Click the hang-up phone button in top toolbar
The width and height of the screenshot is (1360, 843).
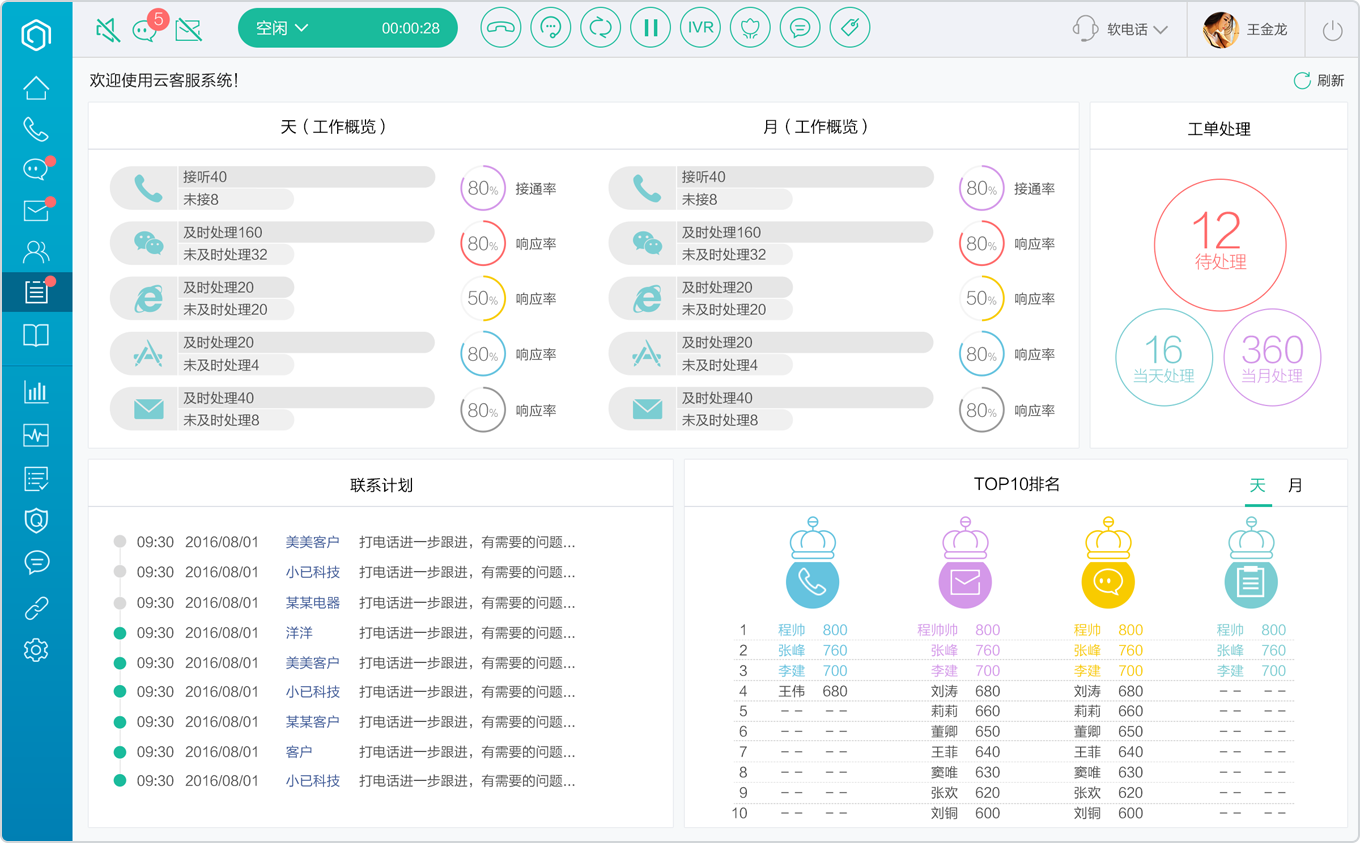[x=500, y=28]
